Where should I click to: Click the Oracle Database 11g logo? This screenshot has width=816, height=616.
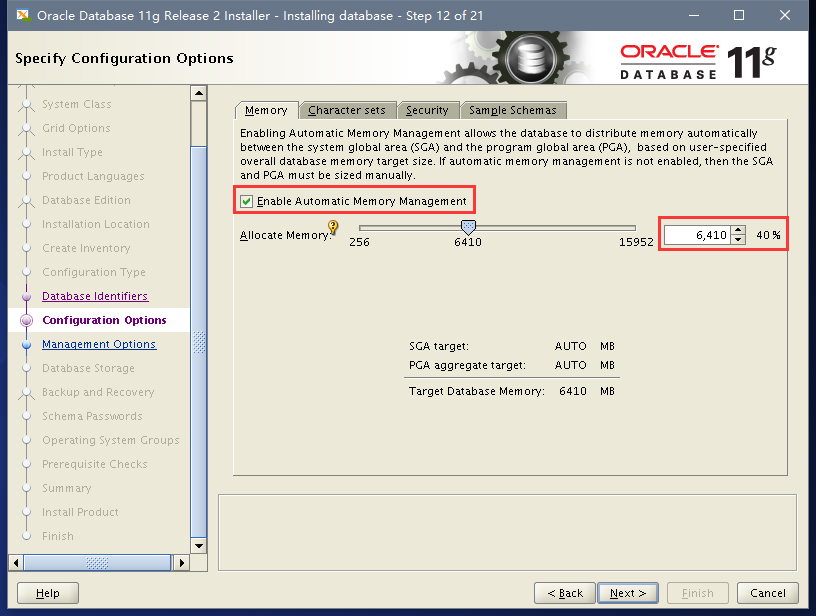(698, 61)
